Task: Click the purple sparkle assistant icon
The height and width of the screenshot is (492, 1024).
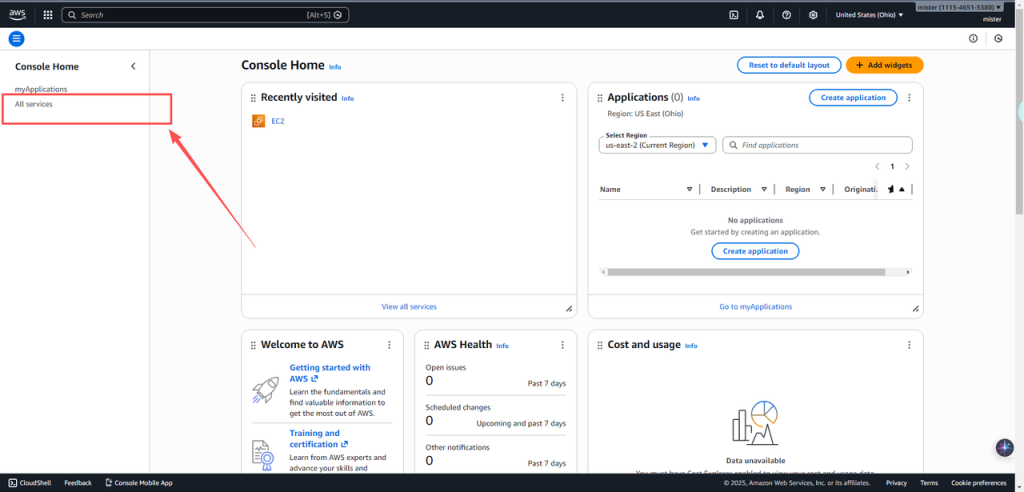Action: pos(1004,448)
